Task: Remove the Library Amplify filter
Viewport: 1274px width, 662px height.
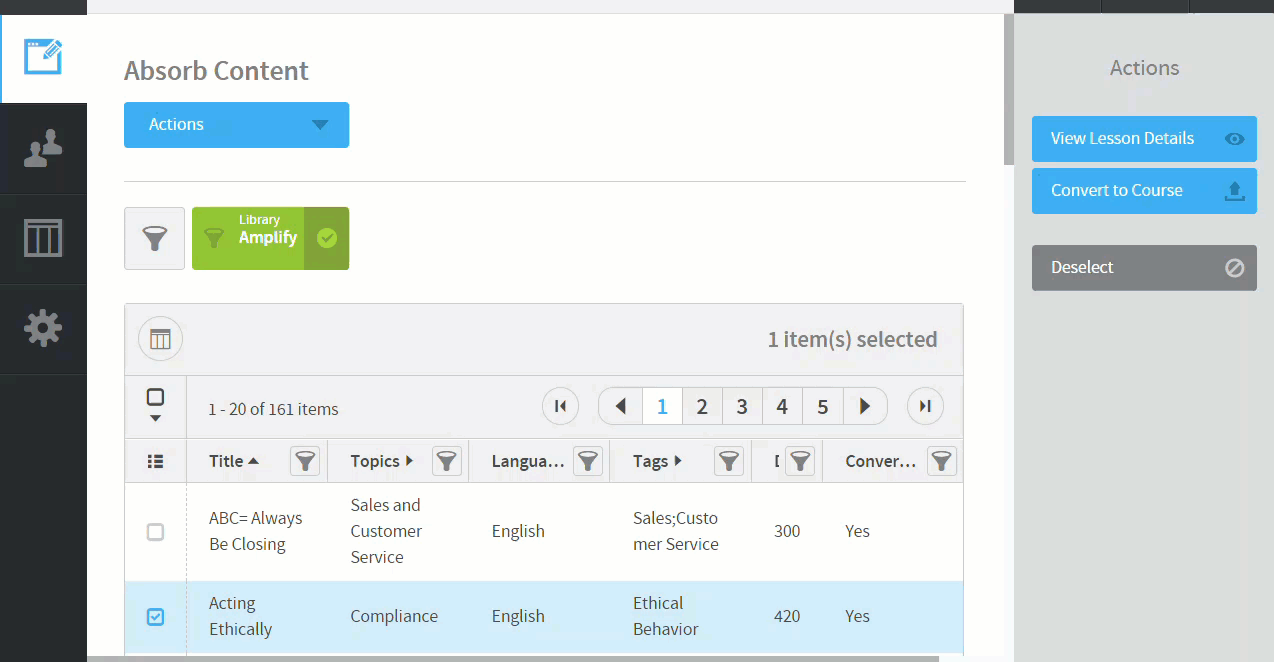Action: 327,238
